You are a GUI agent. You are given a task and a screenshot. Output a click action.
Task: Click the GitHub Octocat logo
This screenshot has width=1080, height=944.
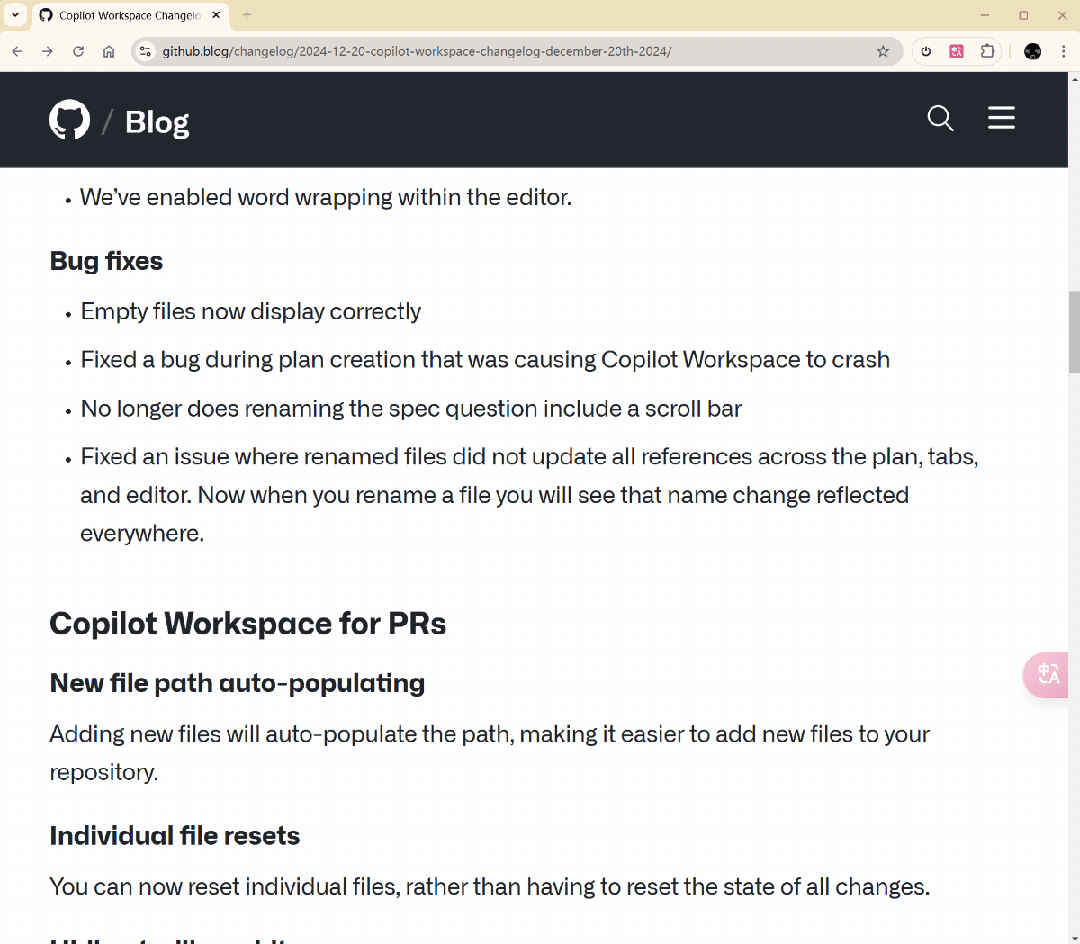[x=69, y=120]
